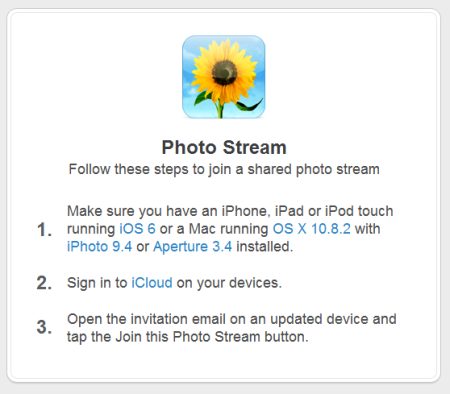Click the 'Make sure you have an iPhone' line

pyautogui.click(x=230, y=211)
